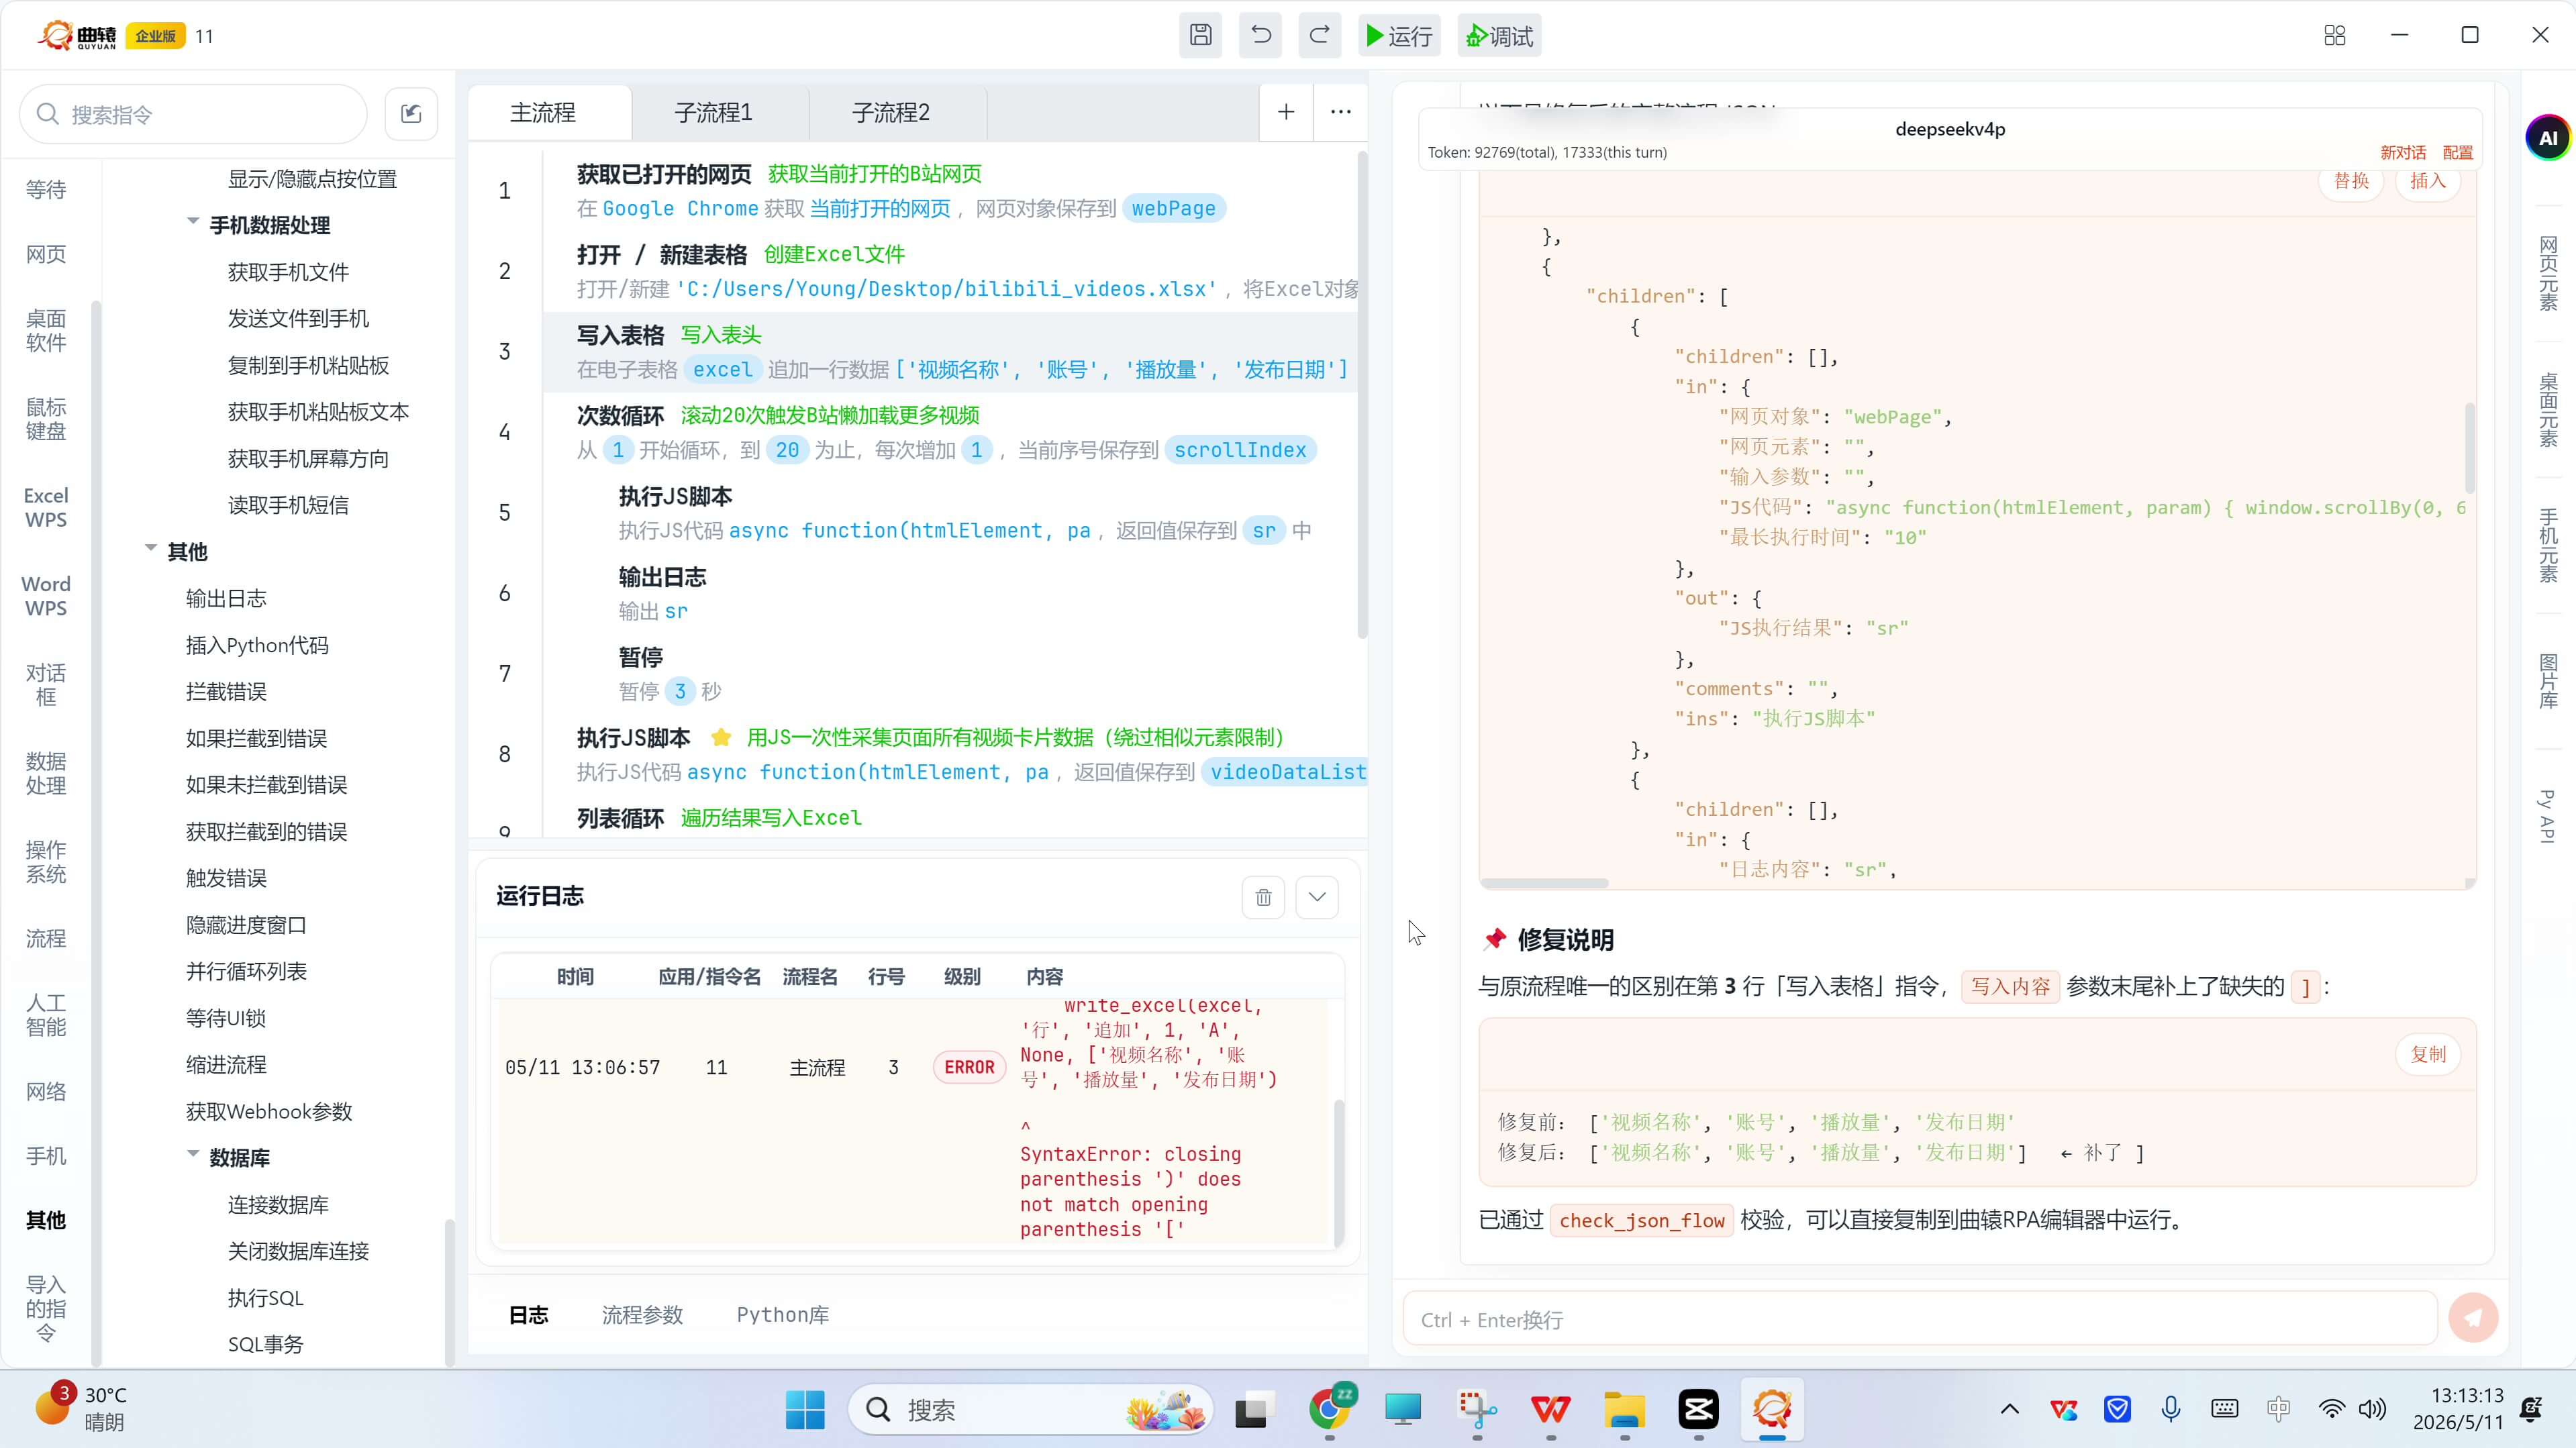Clear the run log with the trash icon
The image size is (2576, 1448).
1263,897
